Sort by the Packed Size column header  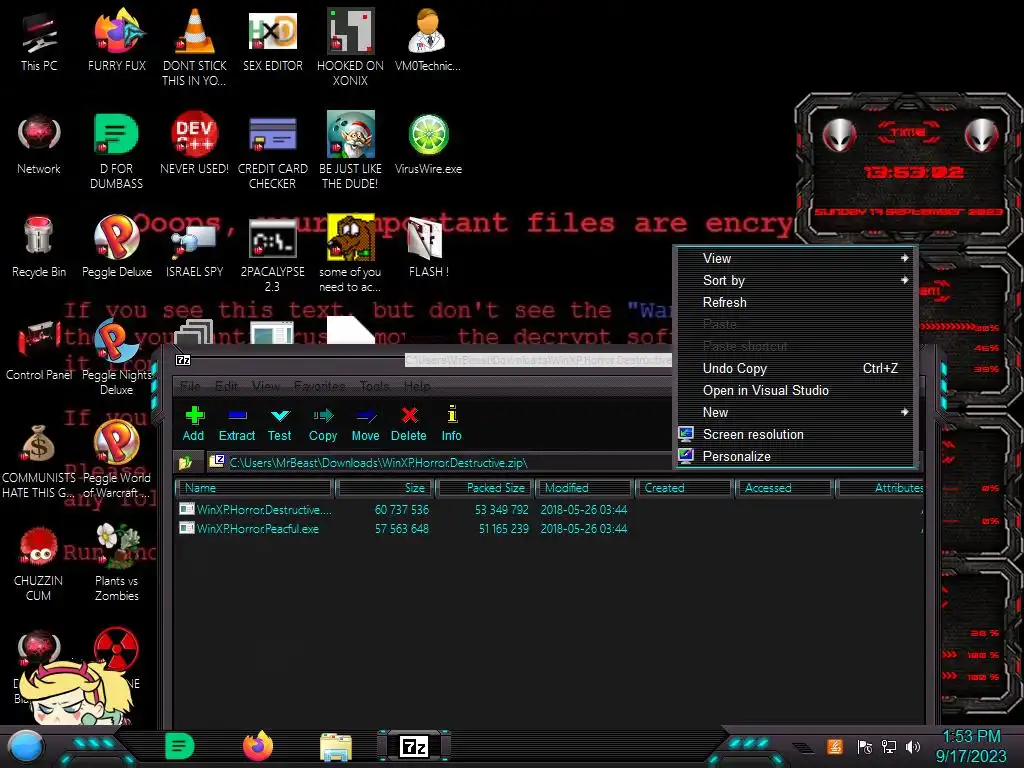(x=485, y=488)
